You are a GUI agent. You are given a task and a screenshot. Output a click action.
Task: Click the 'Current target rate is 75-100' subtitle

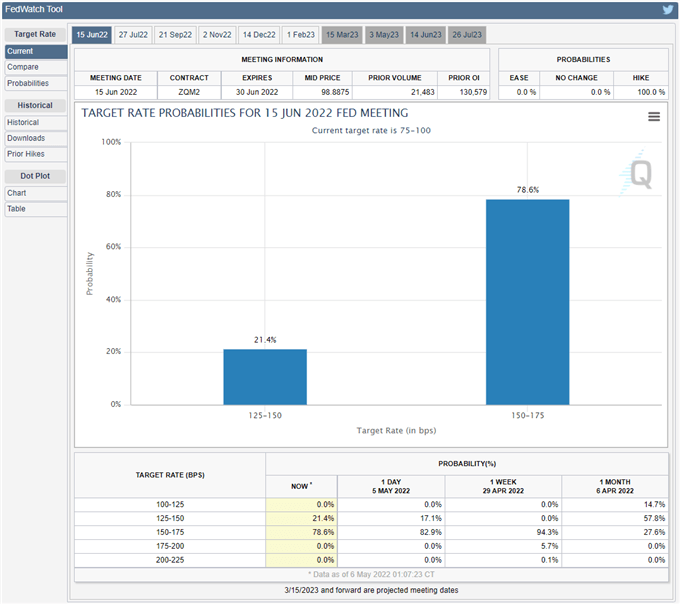point(371,131)
